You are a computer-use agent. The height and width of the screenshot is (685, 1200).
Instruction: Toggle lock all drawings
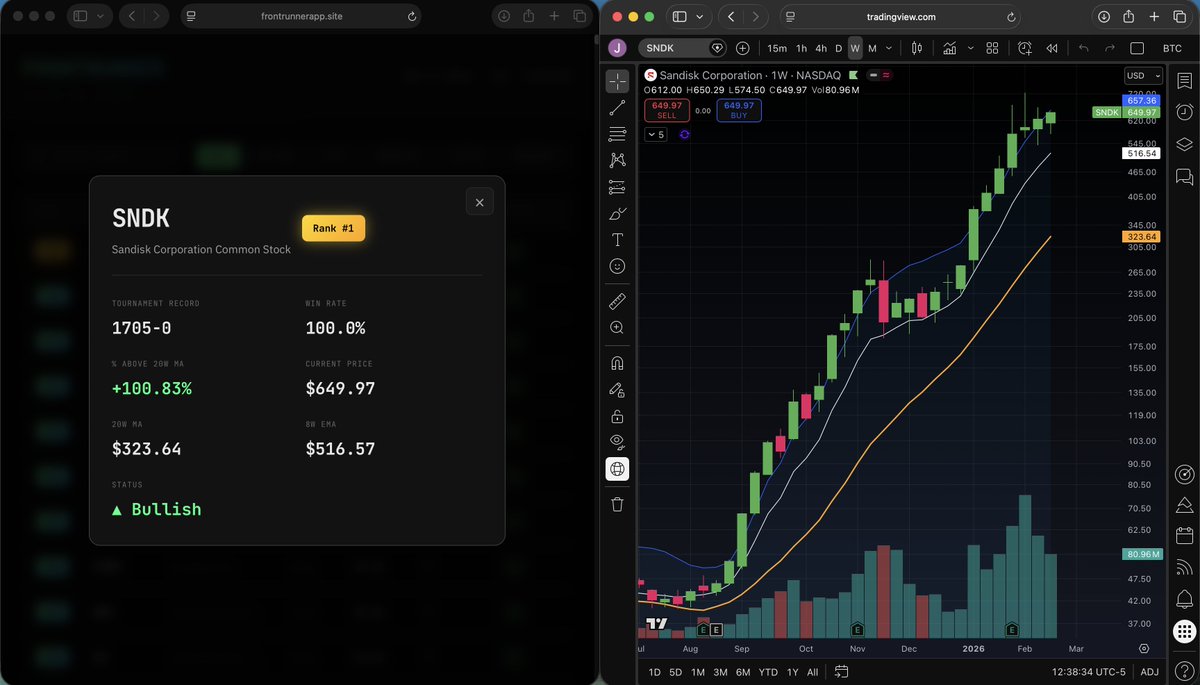(617, 416)
